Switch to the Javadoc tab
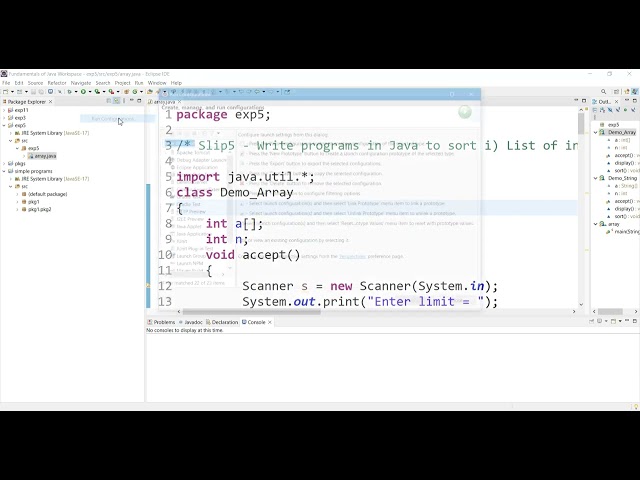 pyautogui.click(x=191, y=322)
